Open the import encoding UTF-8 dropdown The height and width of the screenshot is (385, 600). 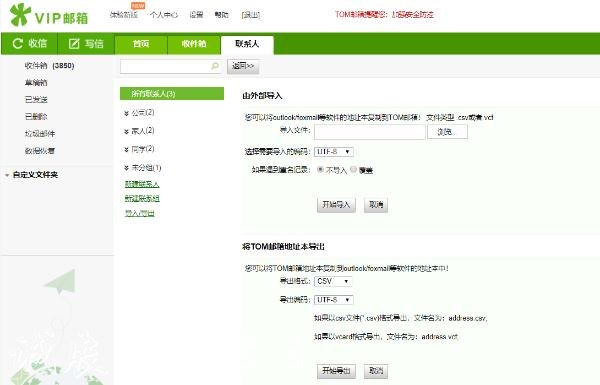(x=334, y=152)
